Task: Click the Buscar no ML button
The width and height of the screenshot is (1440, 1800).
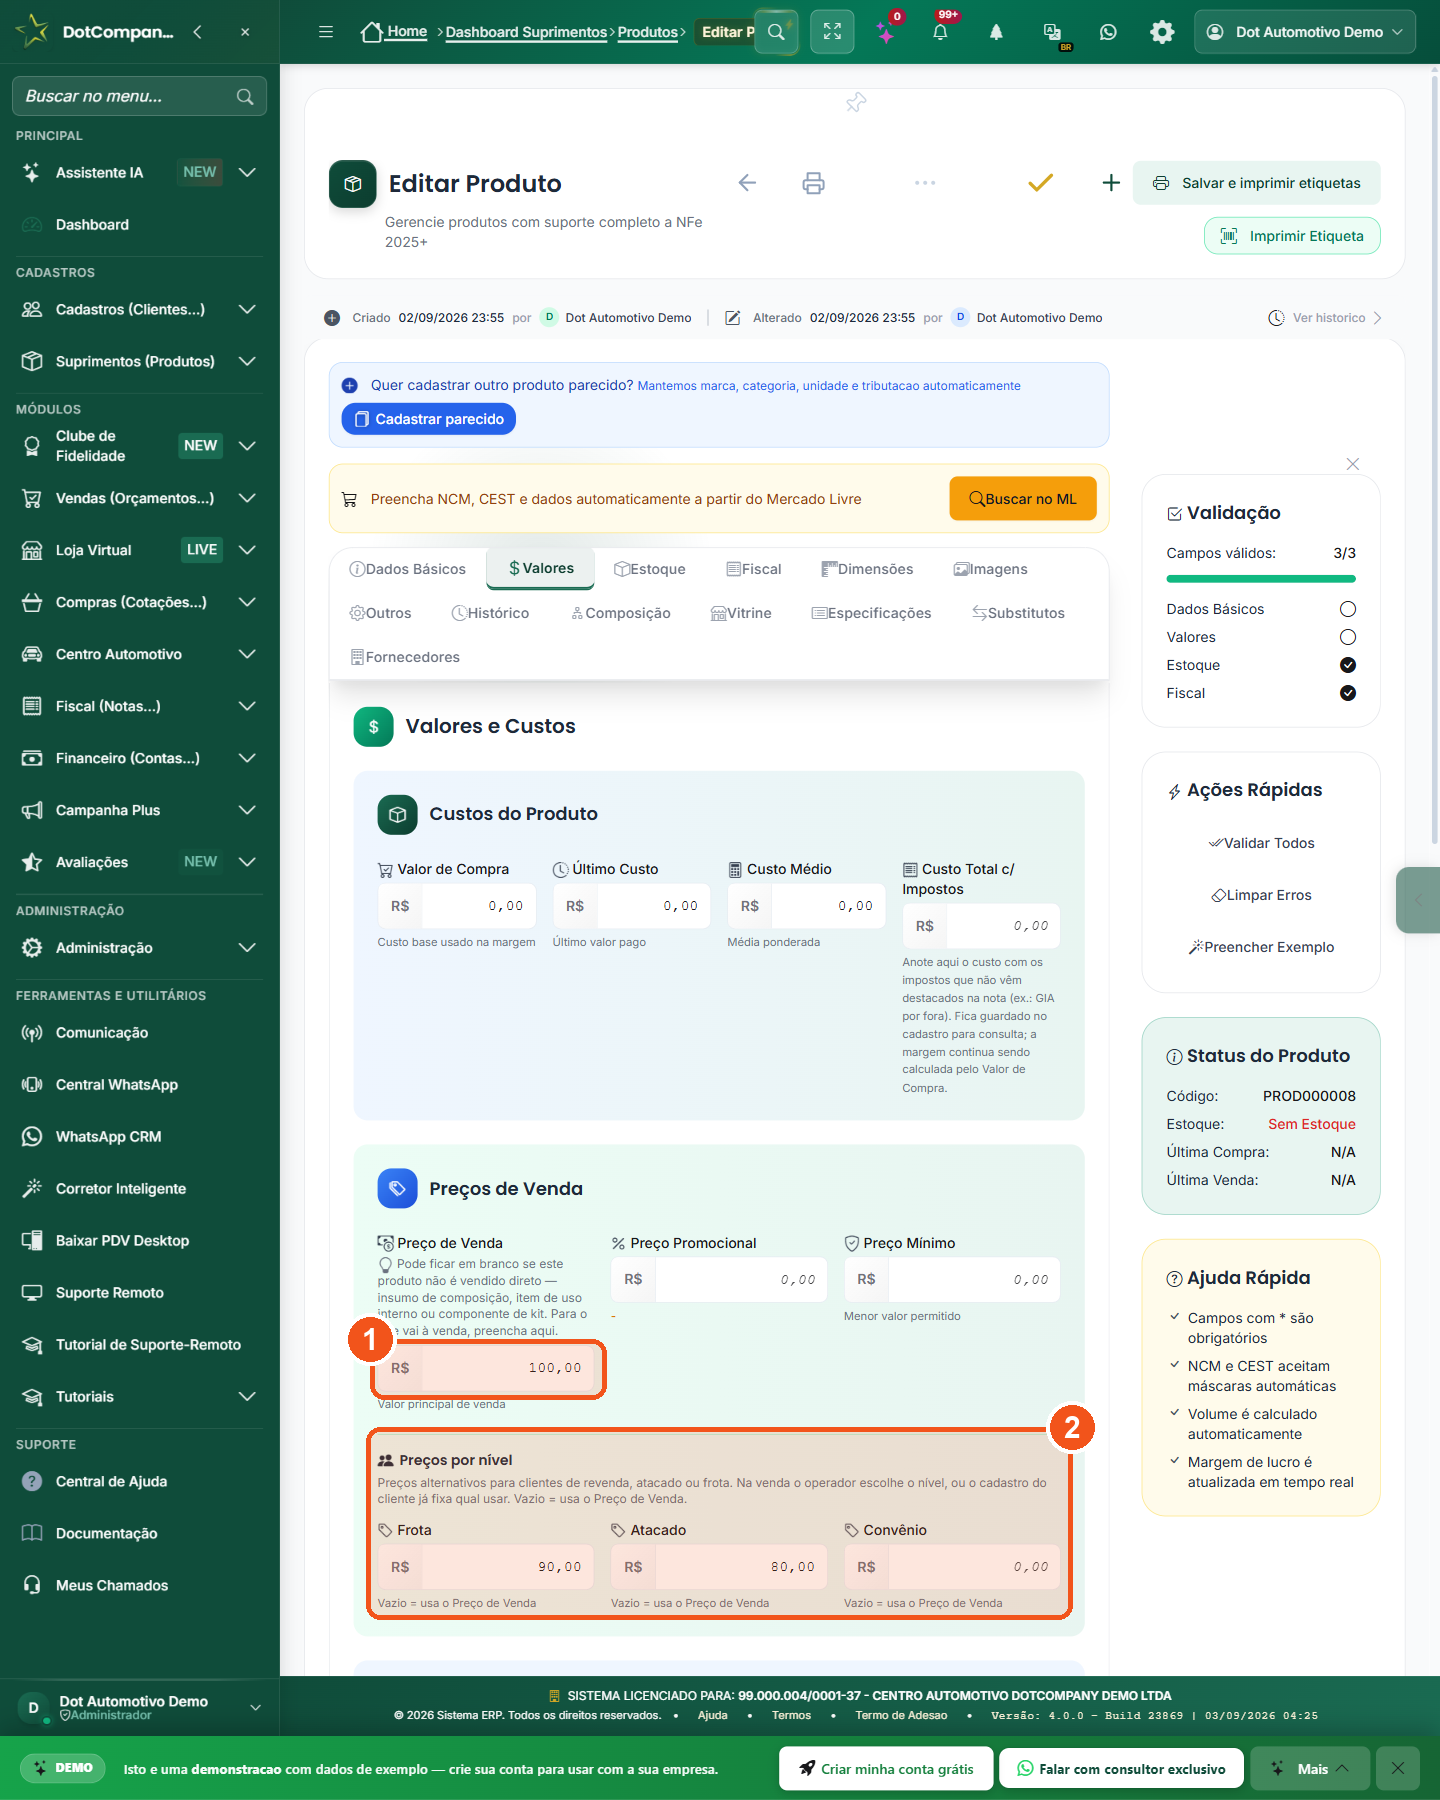Action: click(1023, 499)
